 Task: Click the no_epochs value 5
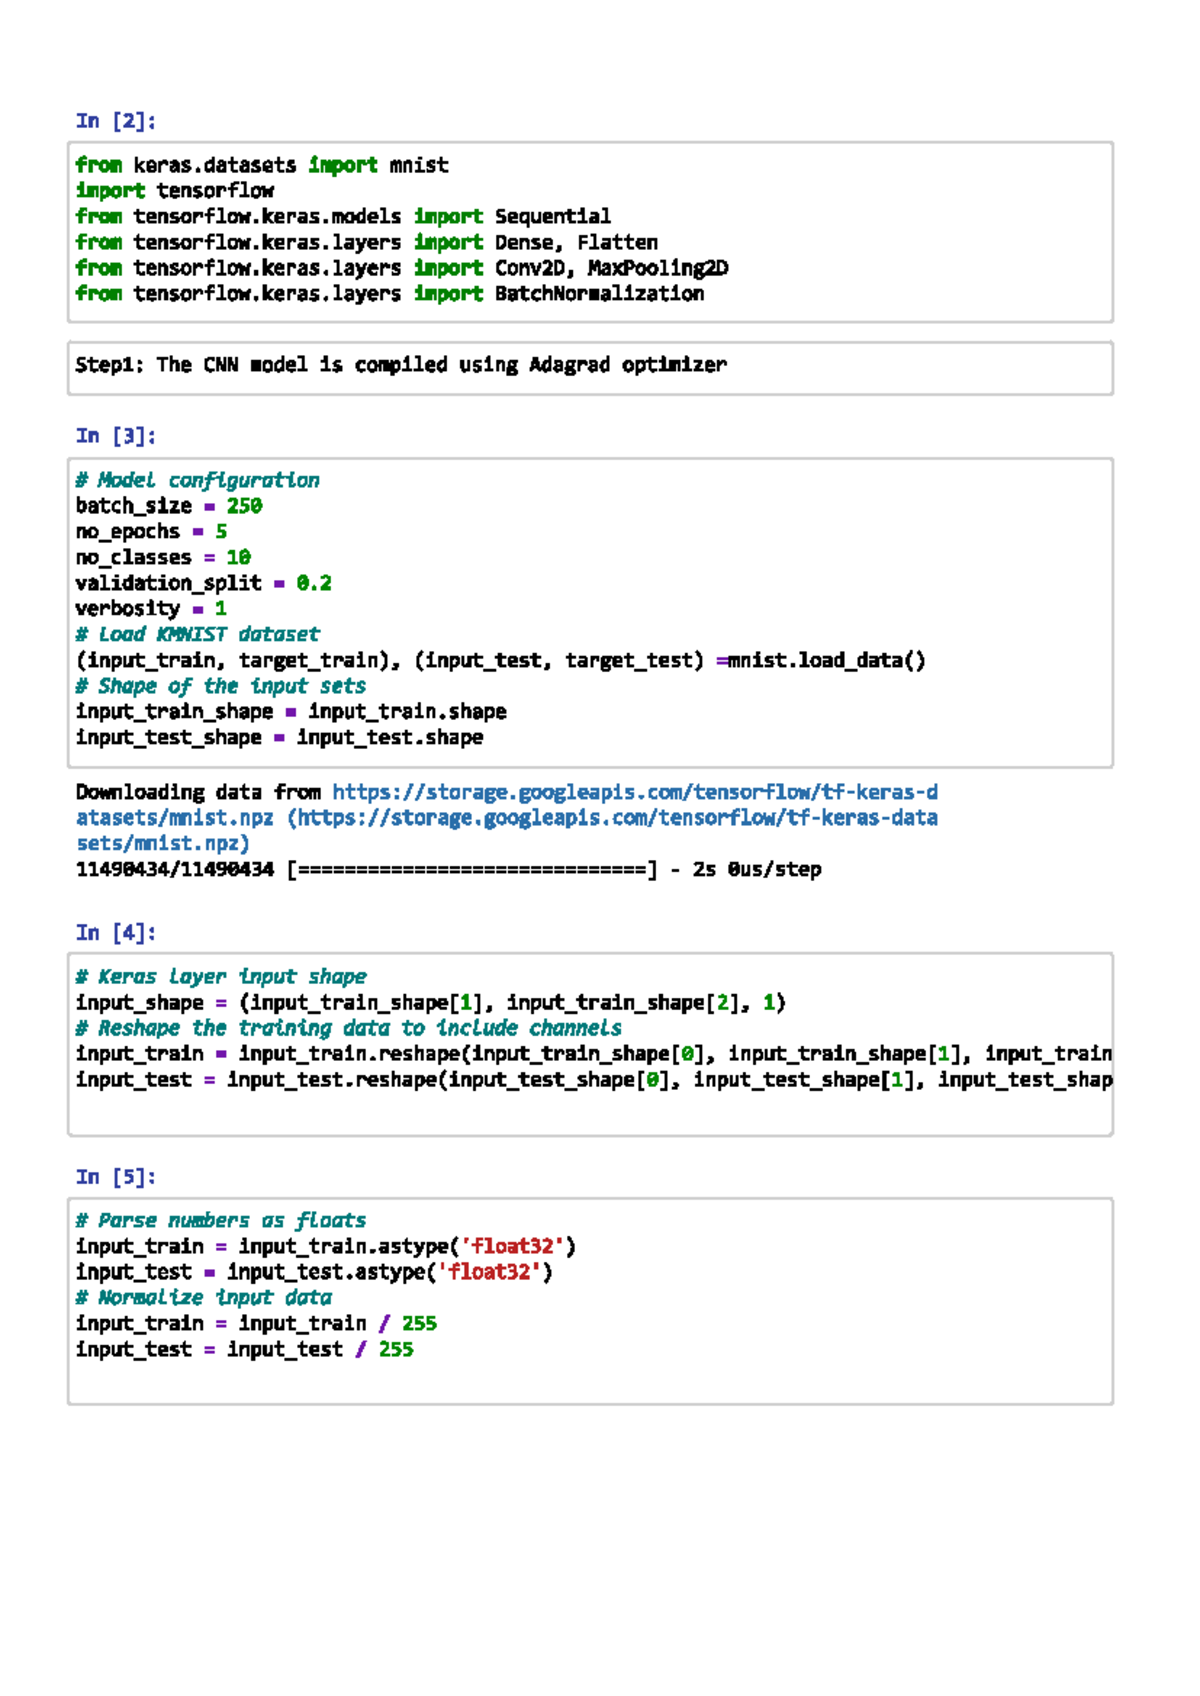[221, 532]
